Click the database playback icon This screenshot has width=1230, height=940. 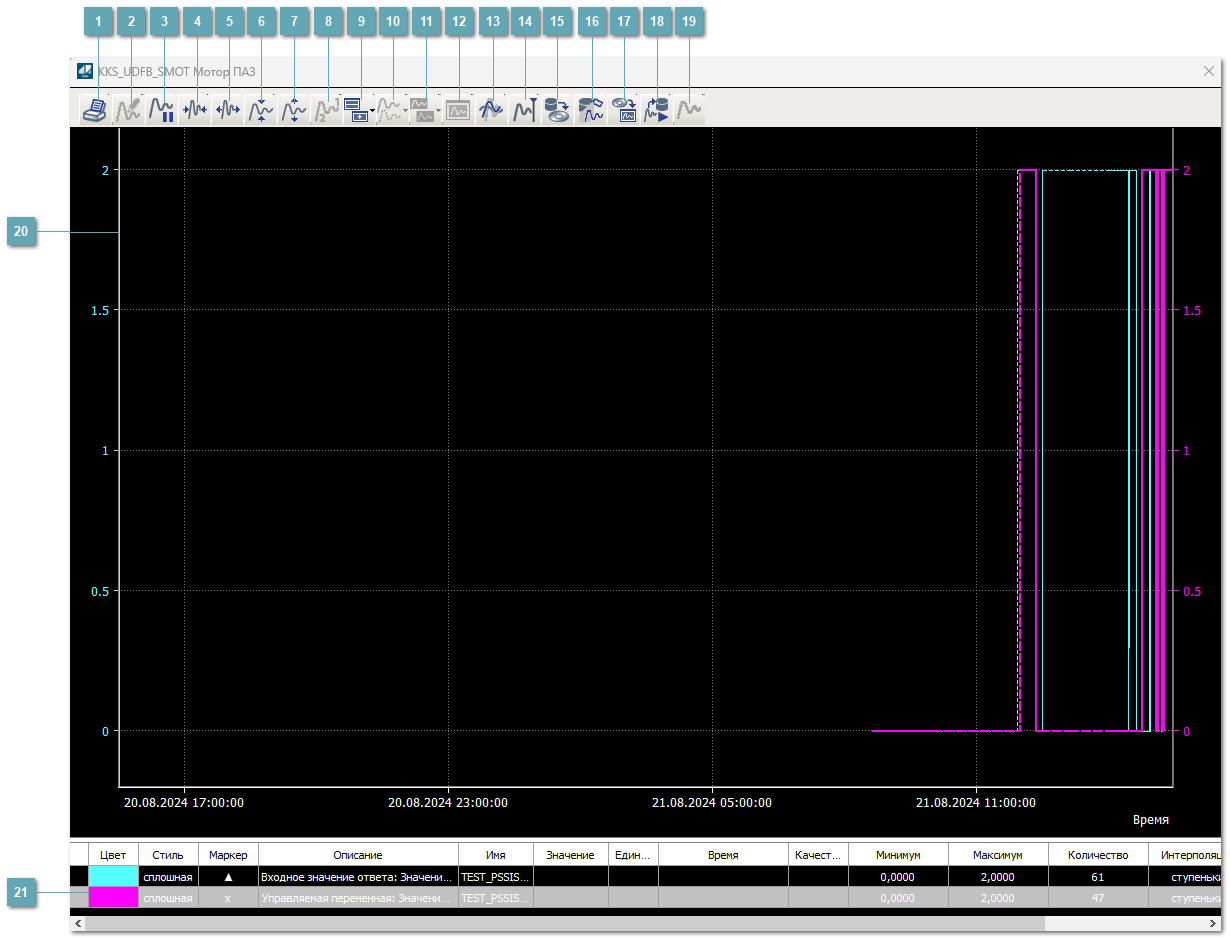[656, 110]
